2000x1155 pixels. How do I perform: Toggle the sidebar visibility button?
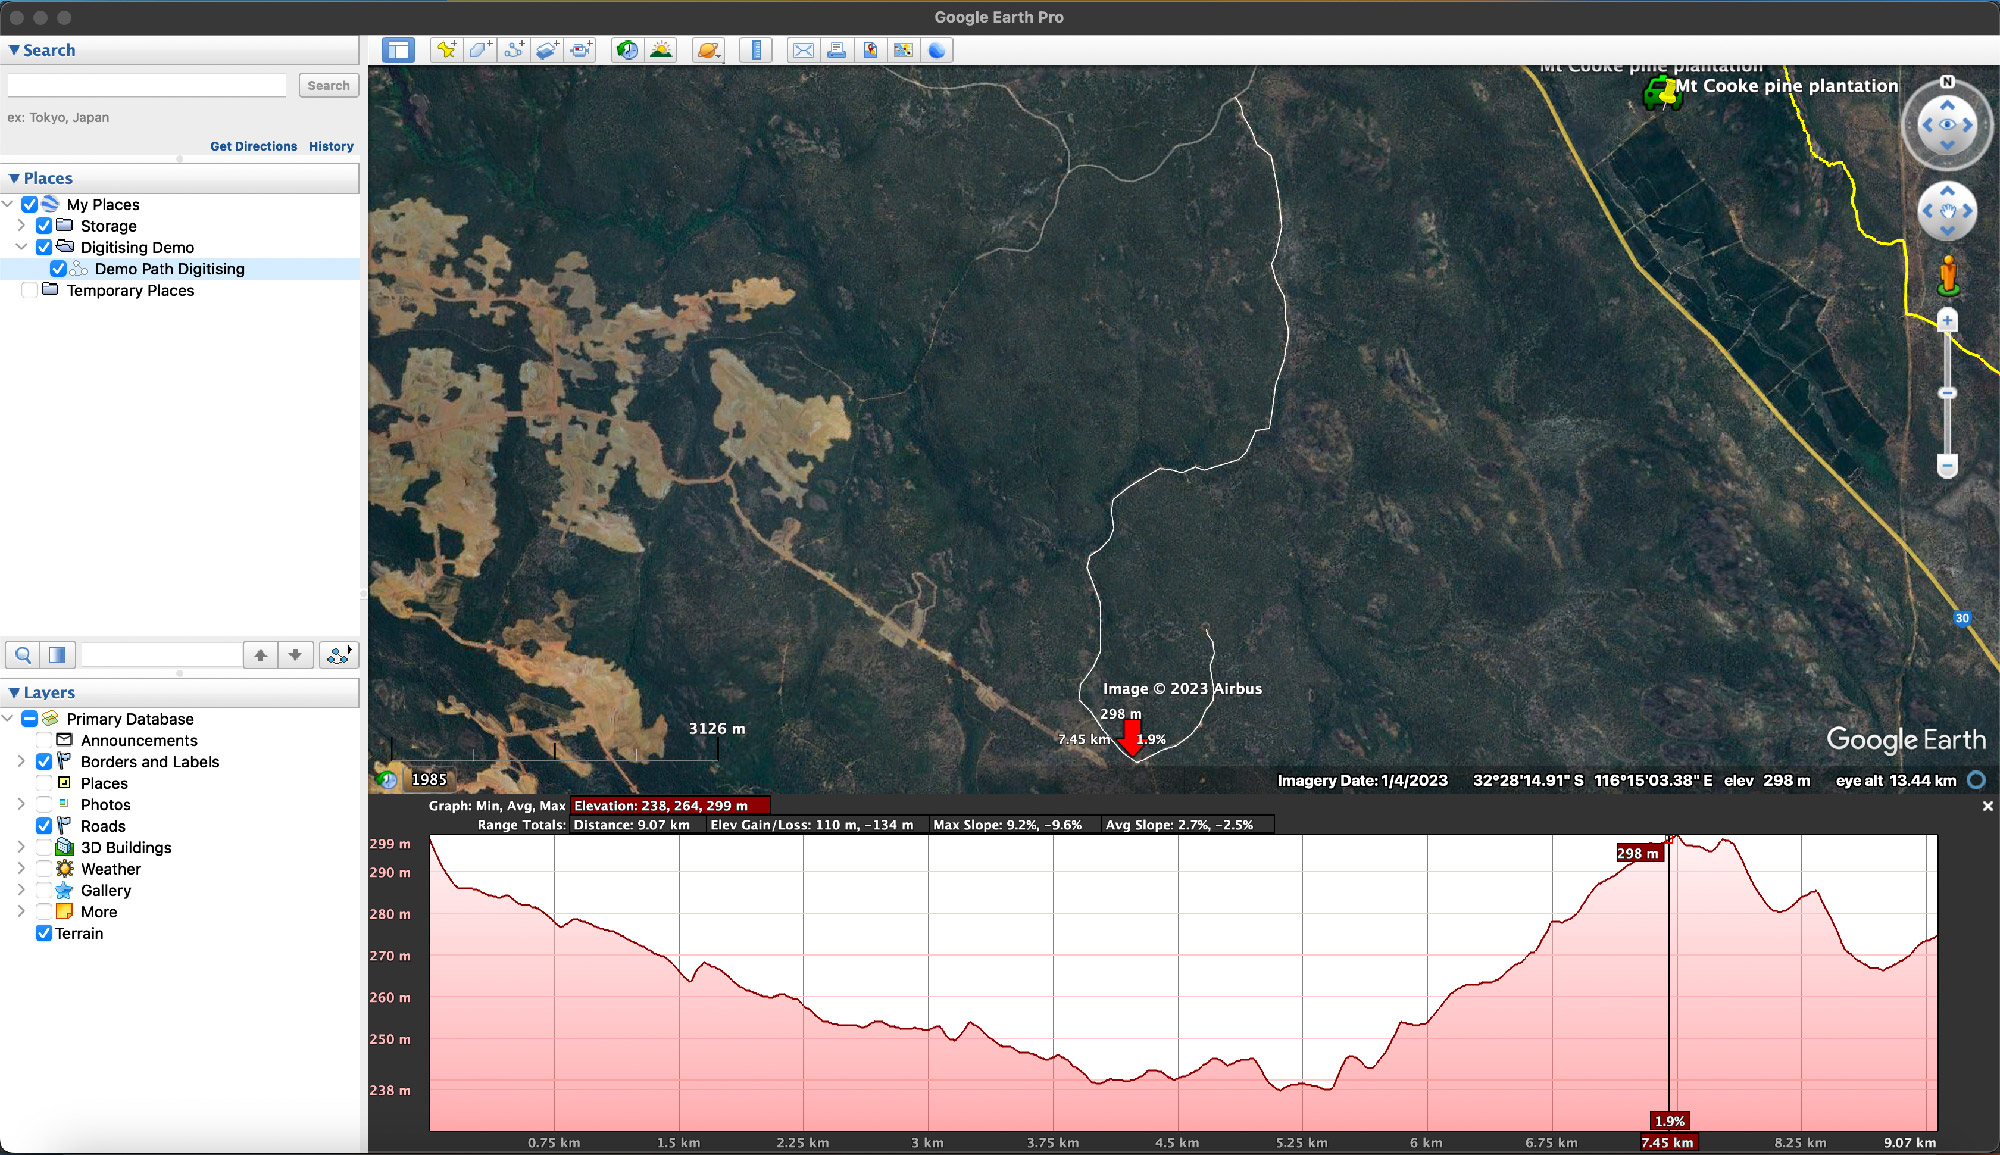(398, 50)
